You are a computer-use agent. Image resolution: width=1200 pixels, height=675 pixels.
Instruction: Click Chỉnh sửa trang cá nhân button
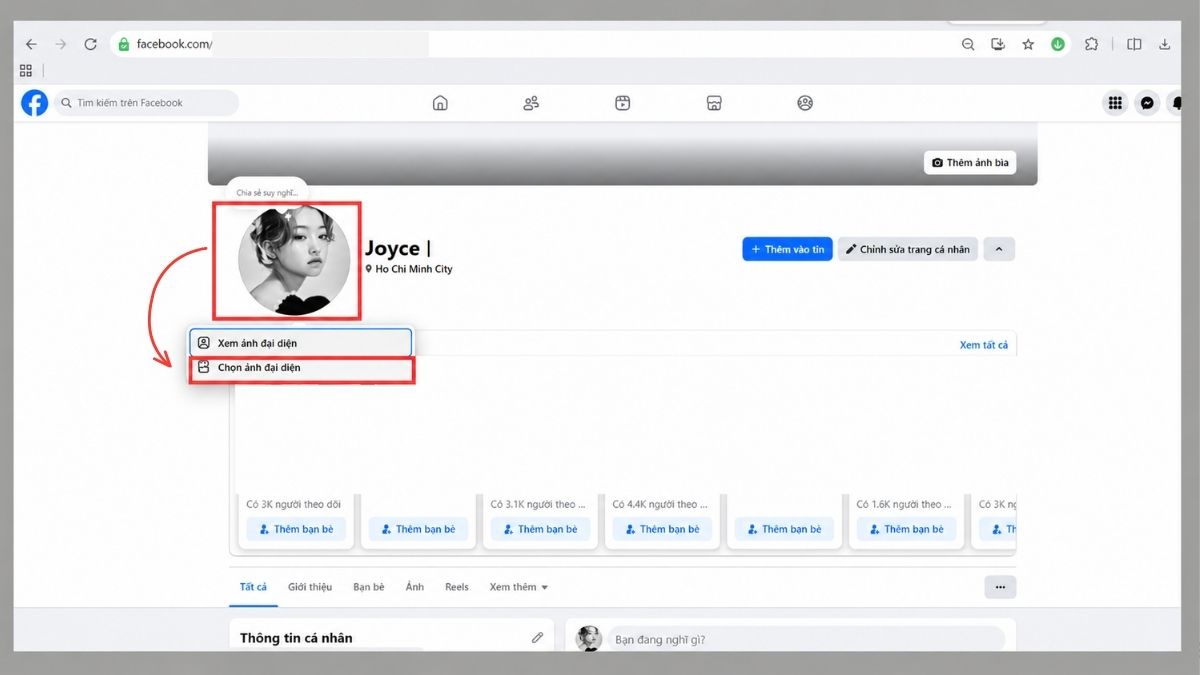[x=907, y=249]
